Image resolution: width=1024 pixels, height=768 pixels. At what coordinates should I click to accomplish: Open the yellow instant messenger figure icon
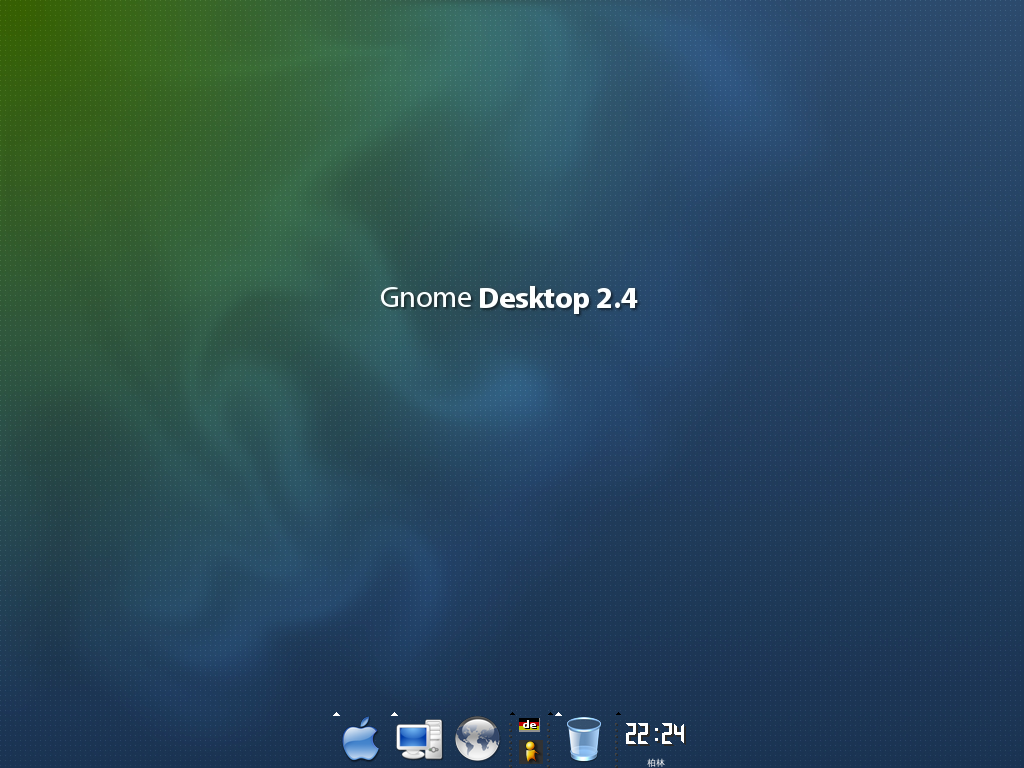(530, 752)
